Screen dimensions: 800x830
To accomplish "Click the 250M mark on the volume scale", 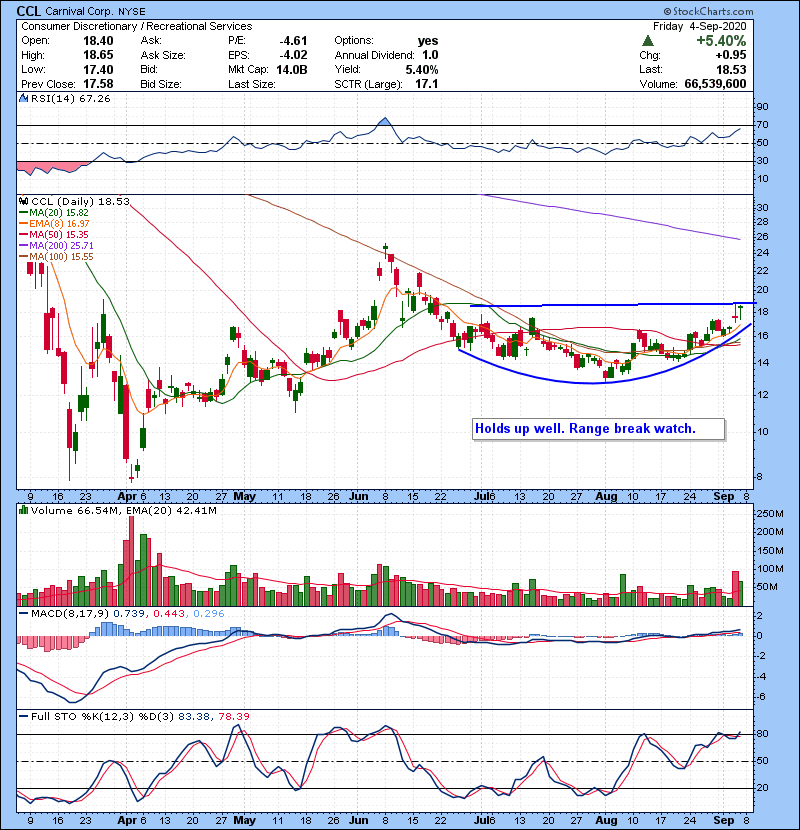I will (770, 513).
